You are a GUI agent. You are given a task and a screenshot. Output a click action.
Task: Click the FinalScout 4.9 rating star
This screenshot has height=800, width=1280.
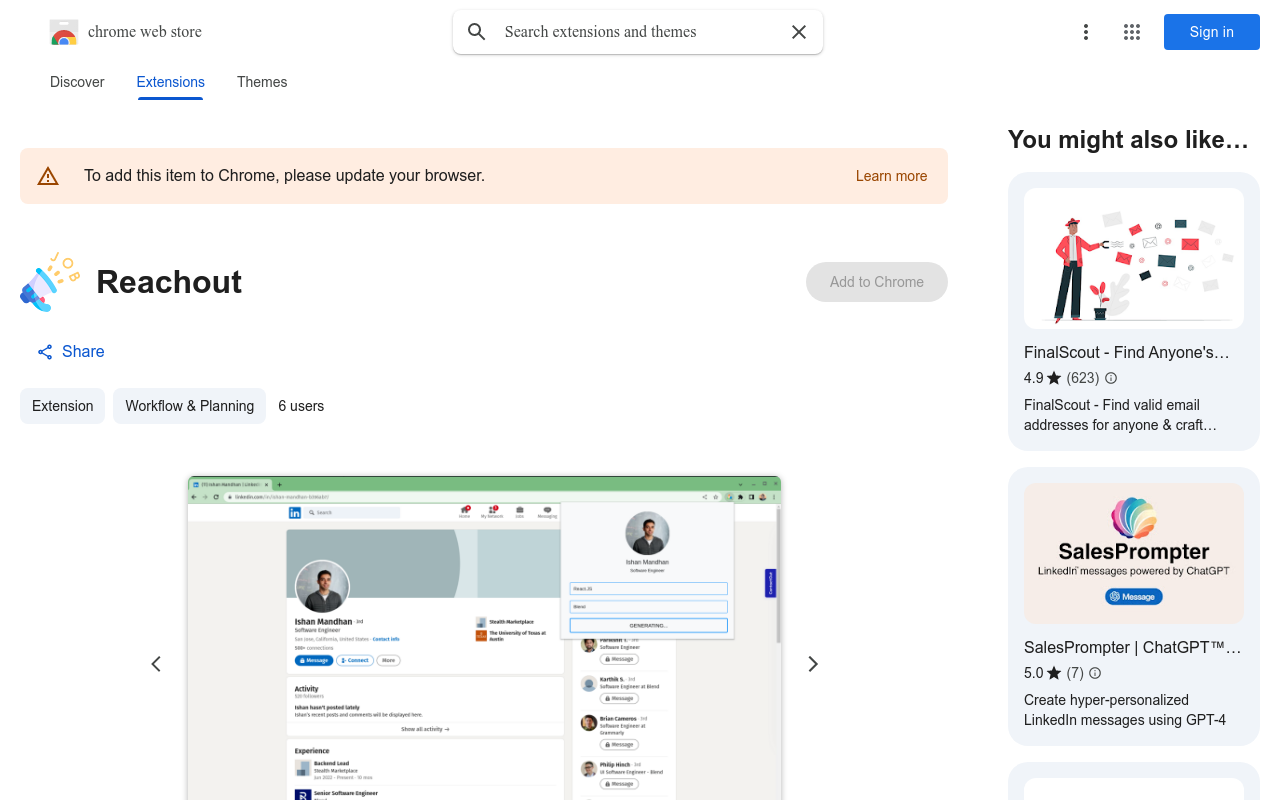[x=1054, y=378]
